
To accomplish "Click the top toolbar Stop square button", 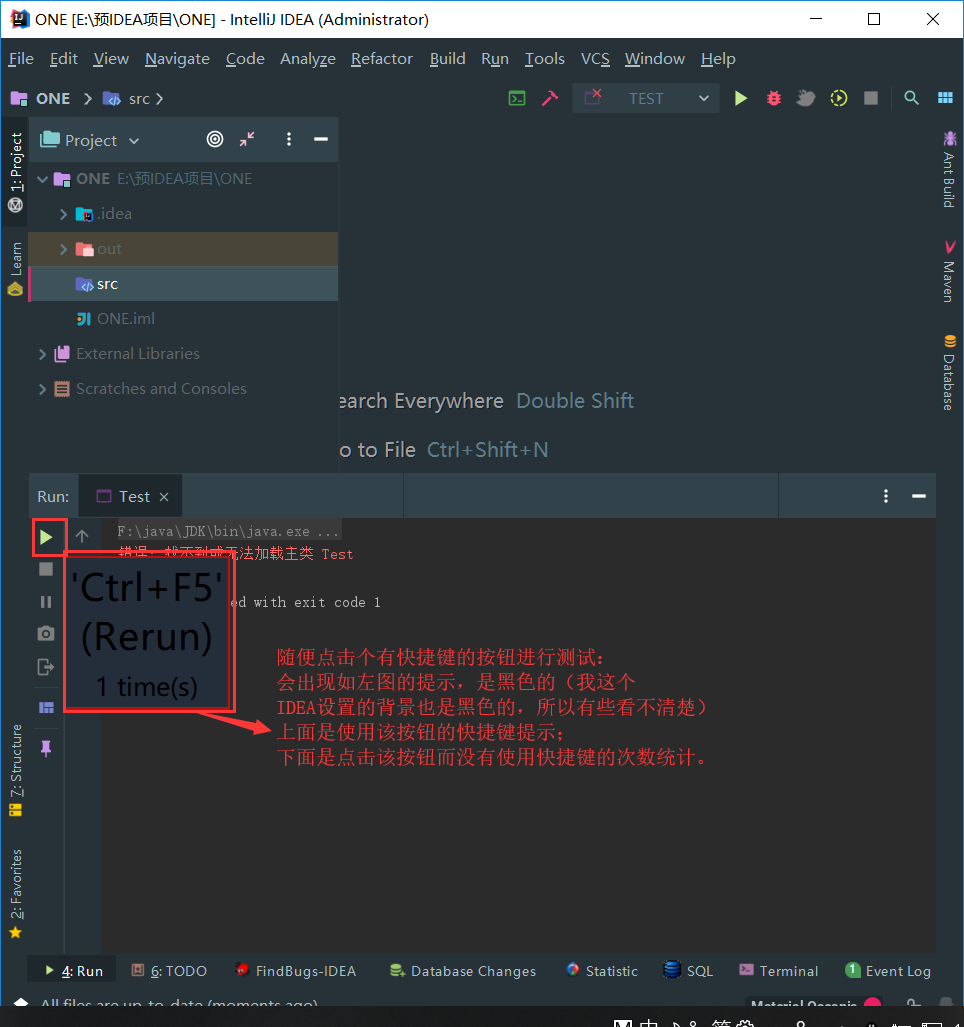I will coord(871,98).
